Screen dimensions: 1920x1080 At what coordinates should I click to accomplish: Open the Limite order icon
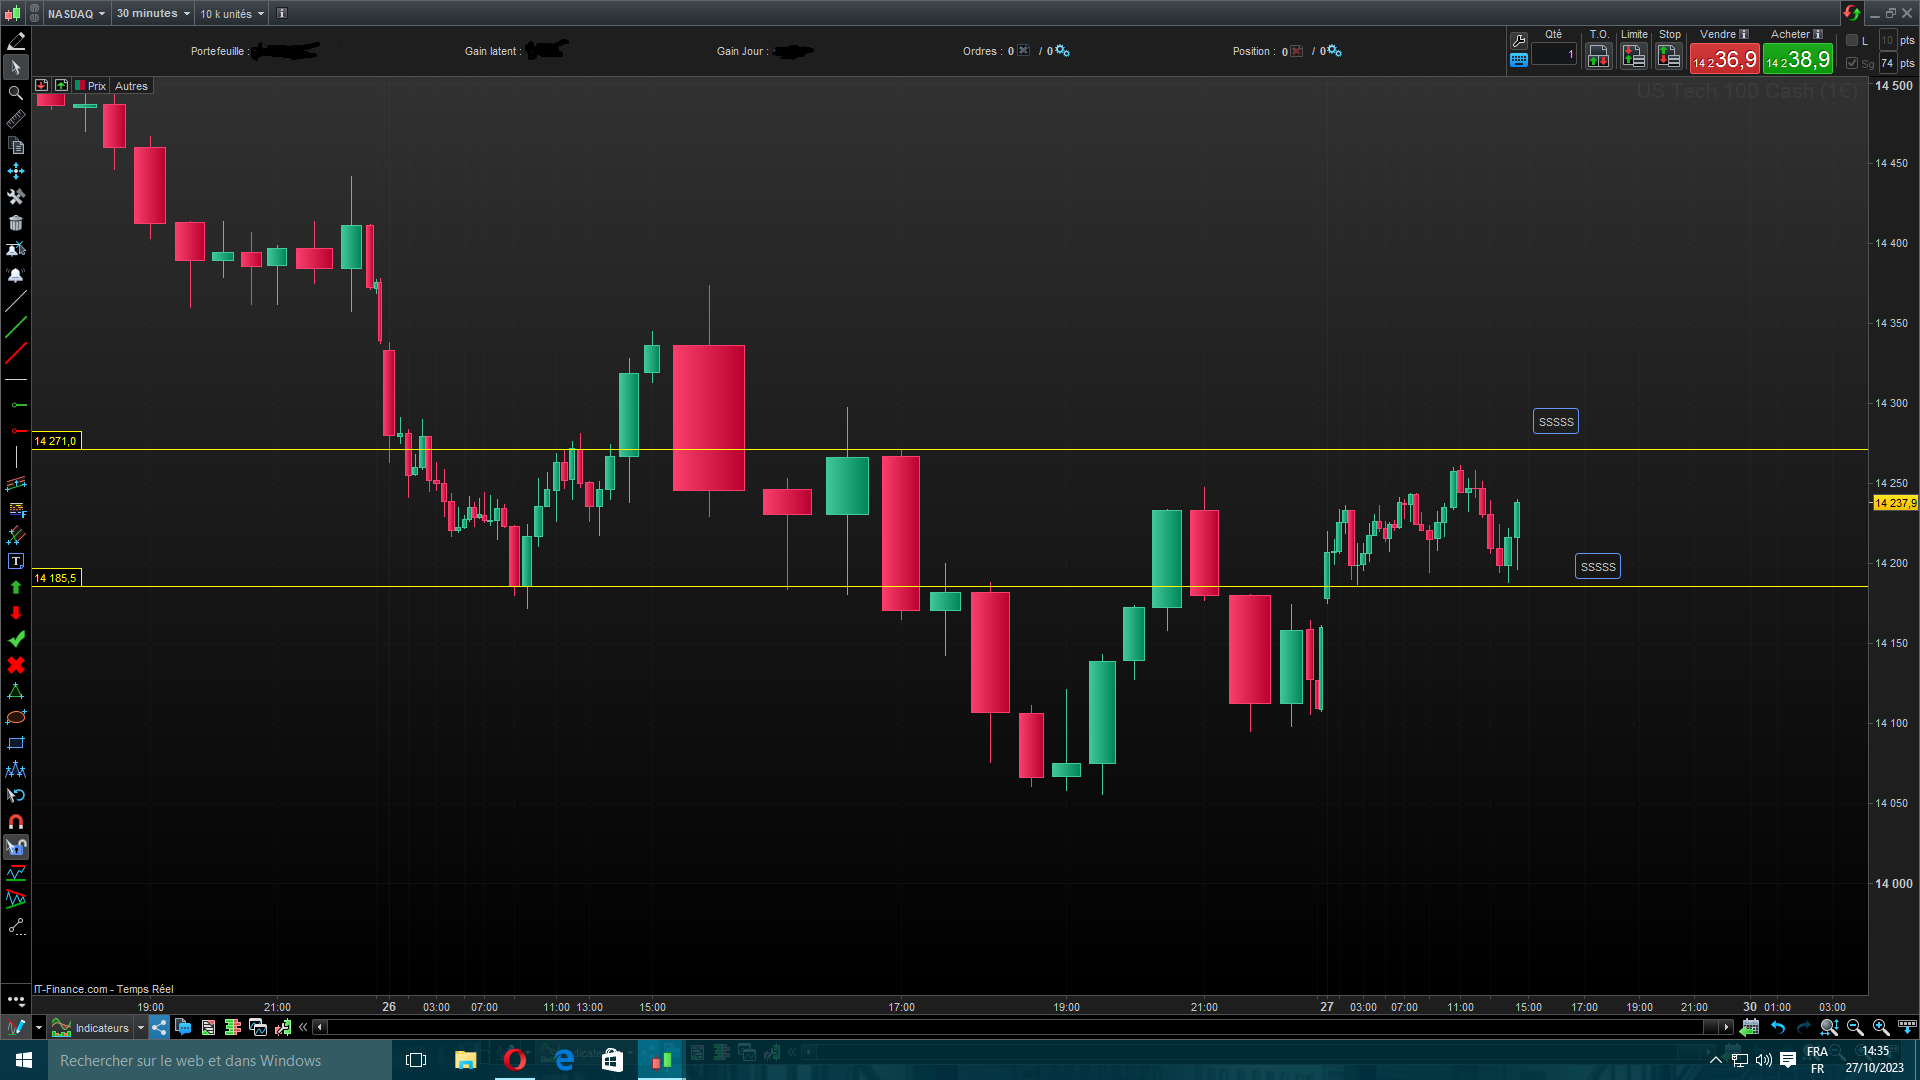1633,57
